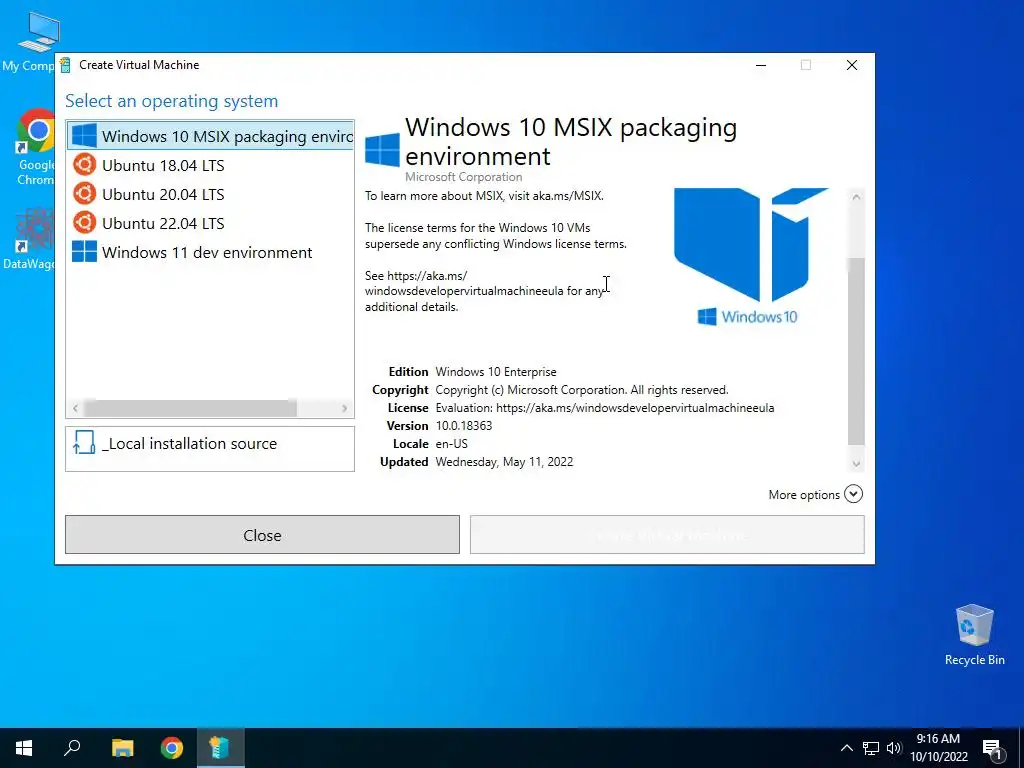Click the greyed-out Create Virtual Machine button
Viewport: 1024px width, 768px height.
tap(667, 535)
